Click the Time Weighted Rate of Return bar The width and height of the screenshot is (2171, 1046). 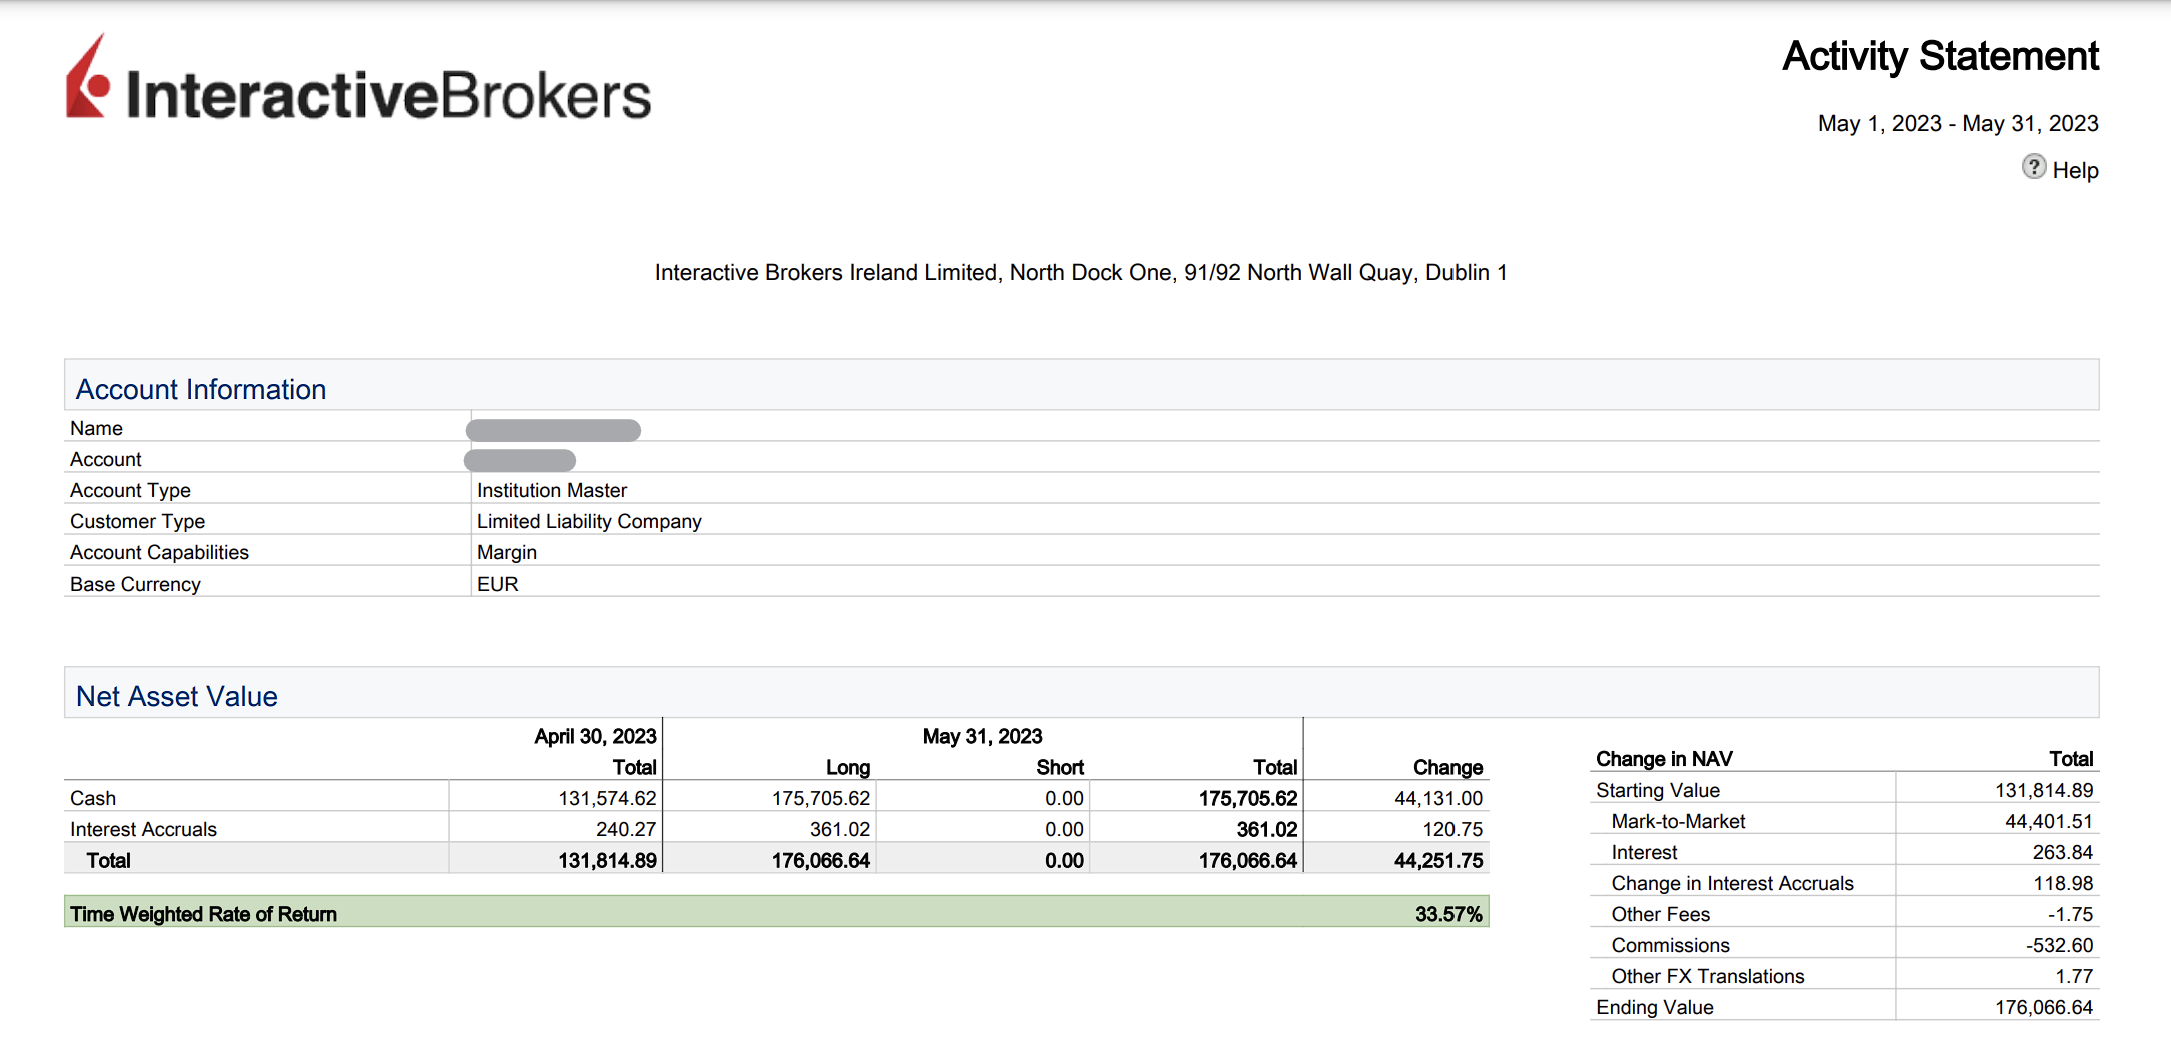pyautogui.click(x=776, y=913)
